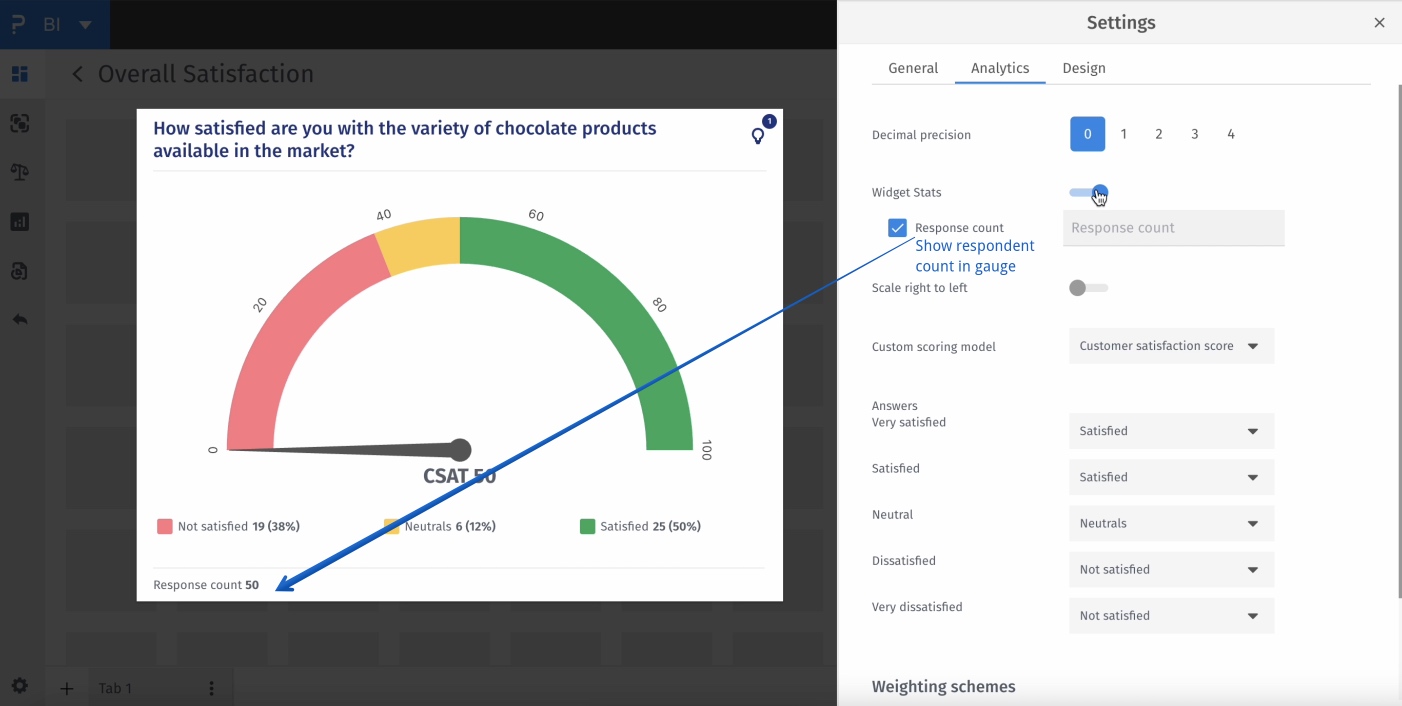Enable the Scale right to left toggle

[1088, 288]
